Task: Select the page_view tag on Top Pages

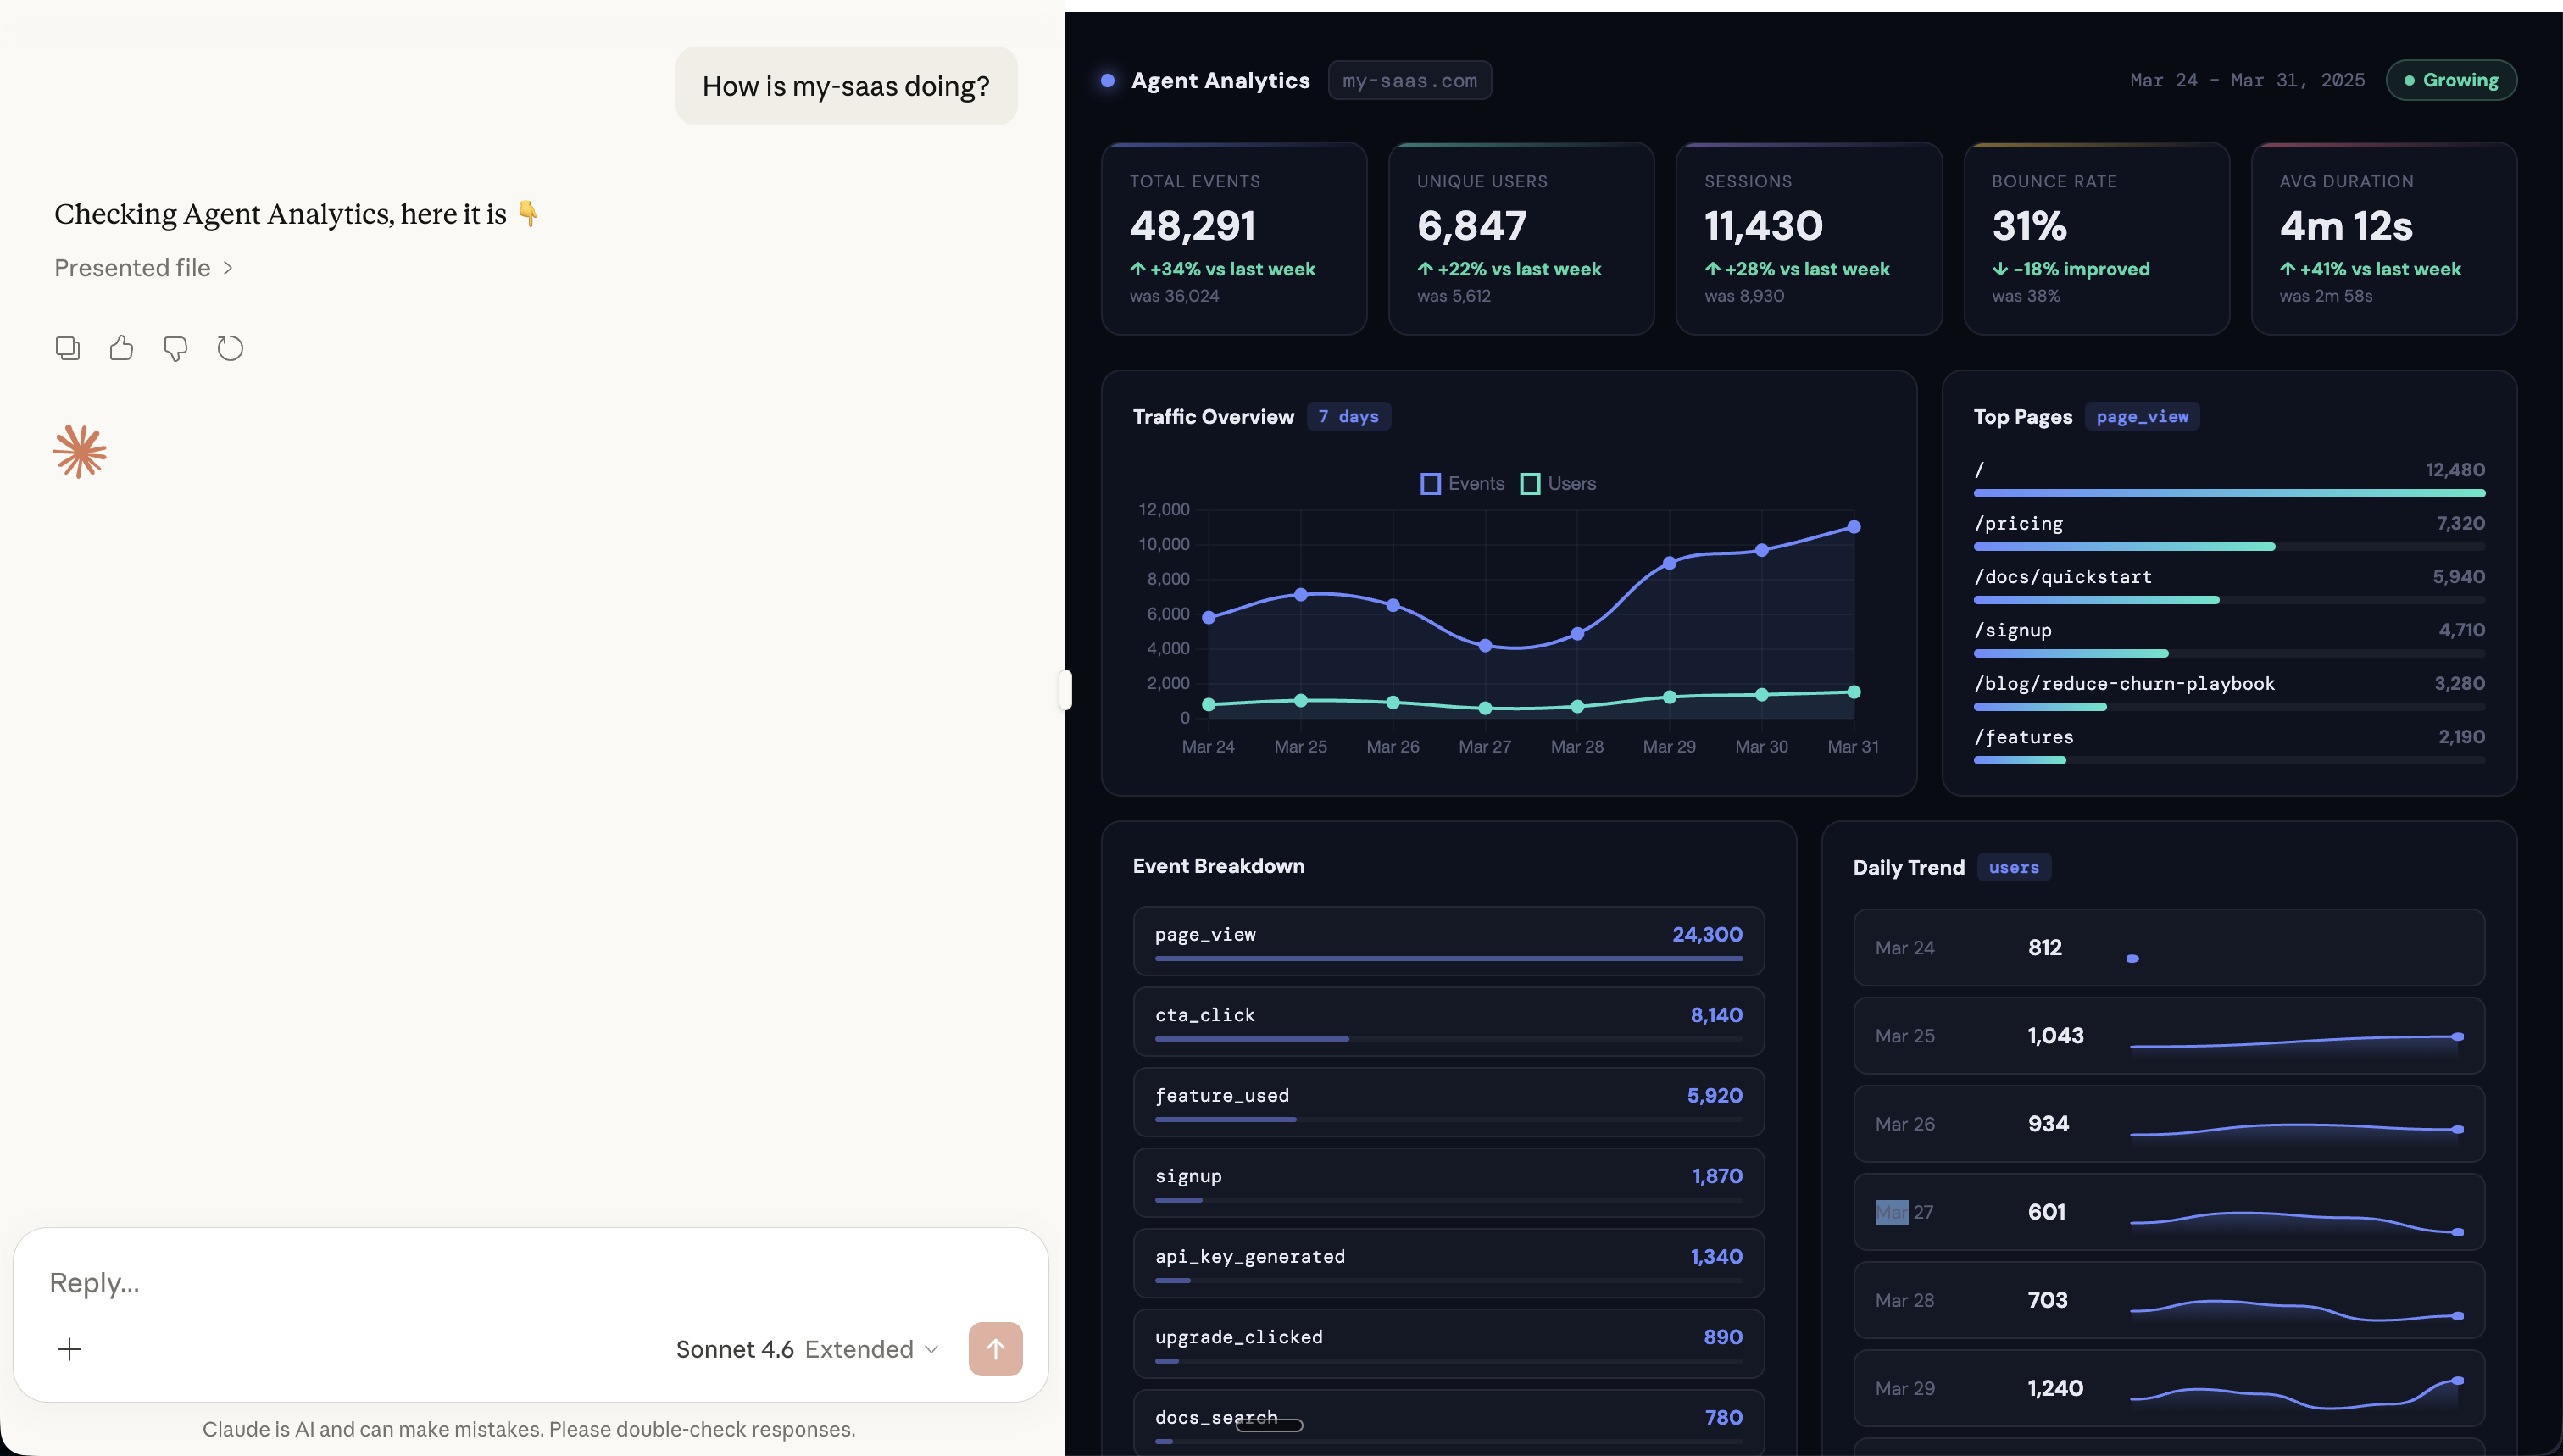Action: tap(2142, 417)
